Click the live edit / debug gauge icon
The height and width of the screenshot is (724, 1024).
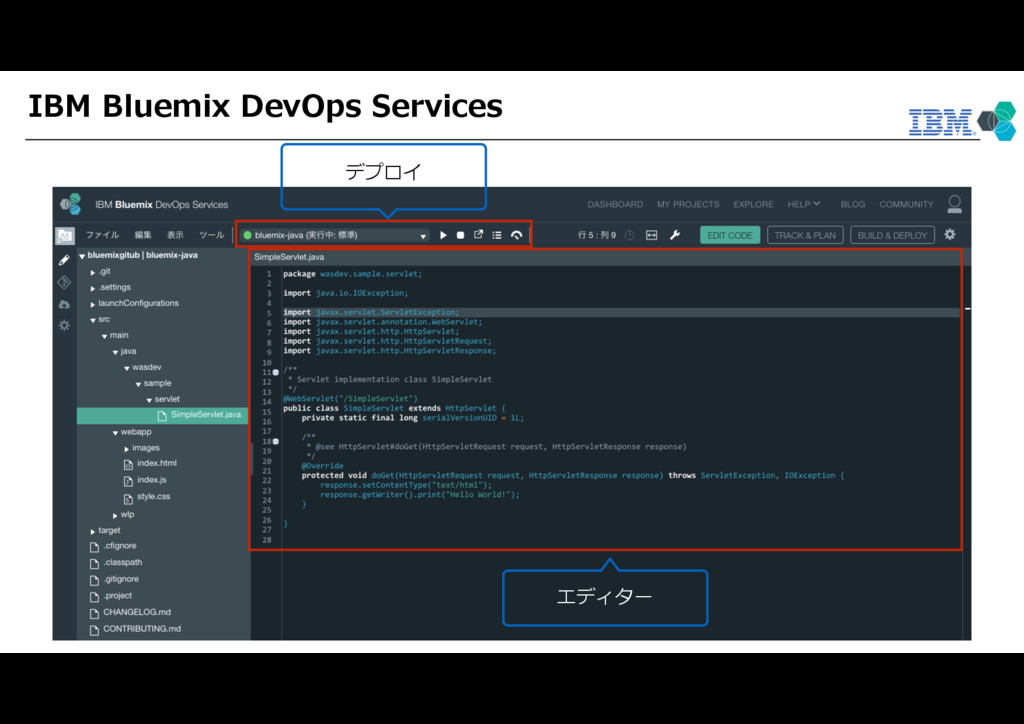click(517, 235)
